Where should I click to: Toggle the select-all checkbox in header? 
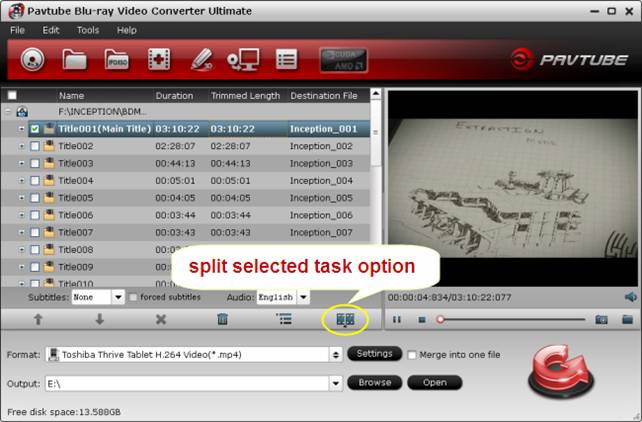pos(12,95)
